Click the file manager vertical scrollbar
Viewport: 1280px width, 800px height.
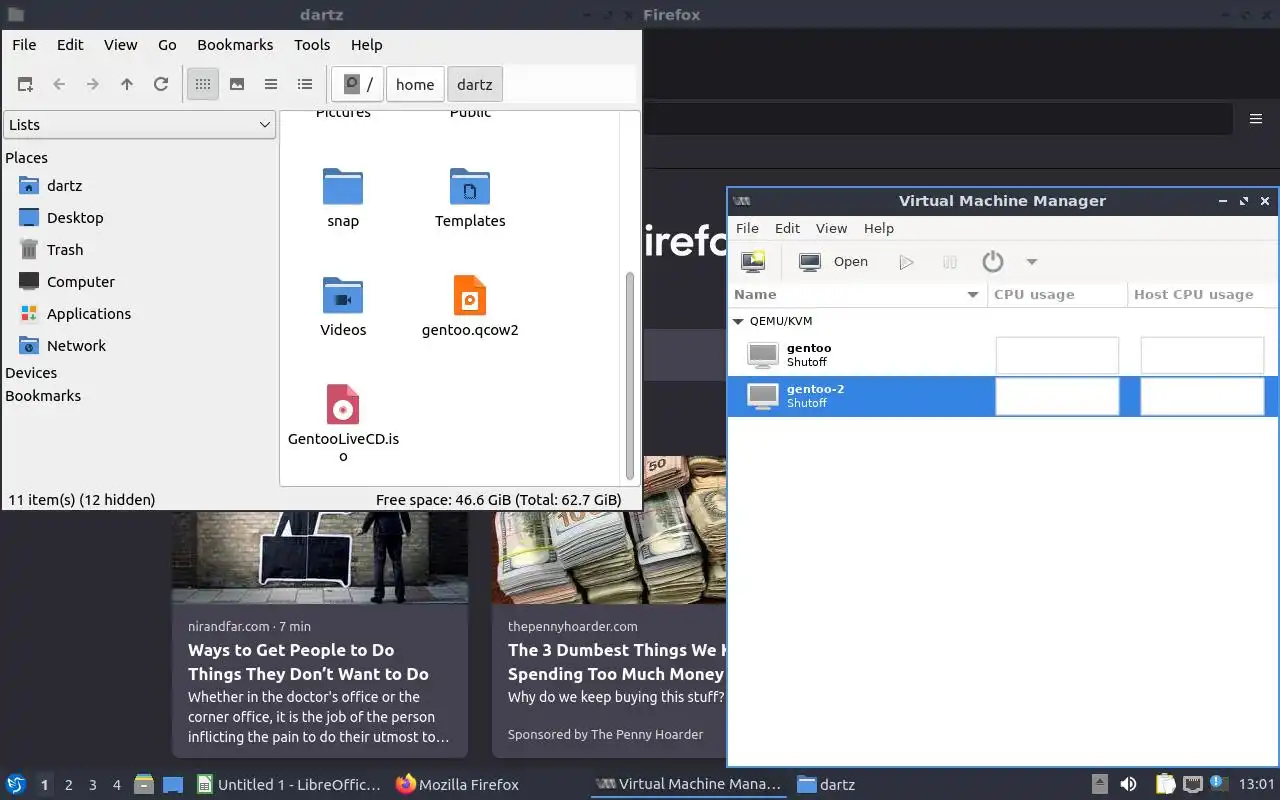[x=630, y=375]
